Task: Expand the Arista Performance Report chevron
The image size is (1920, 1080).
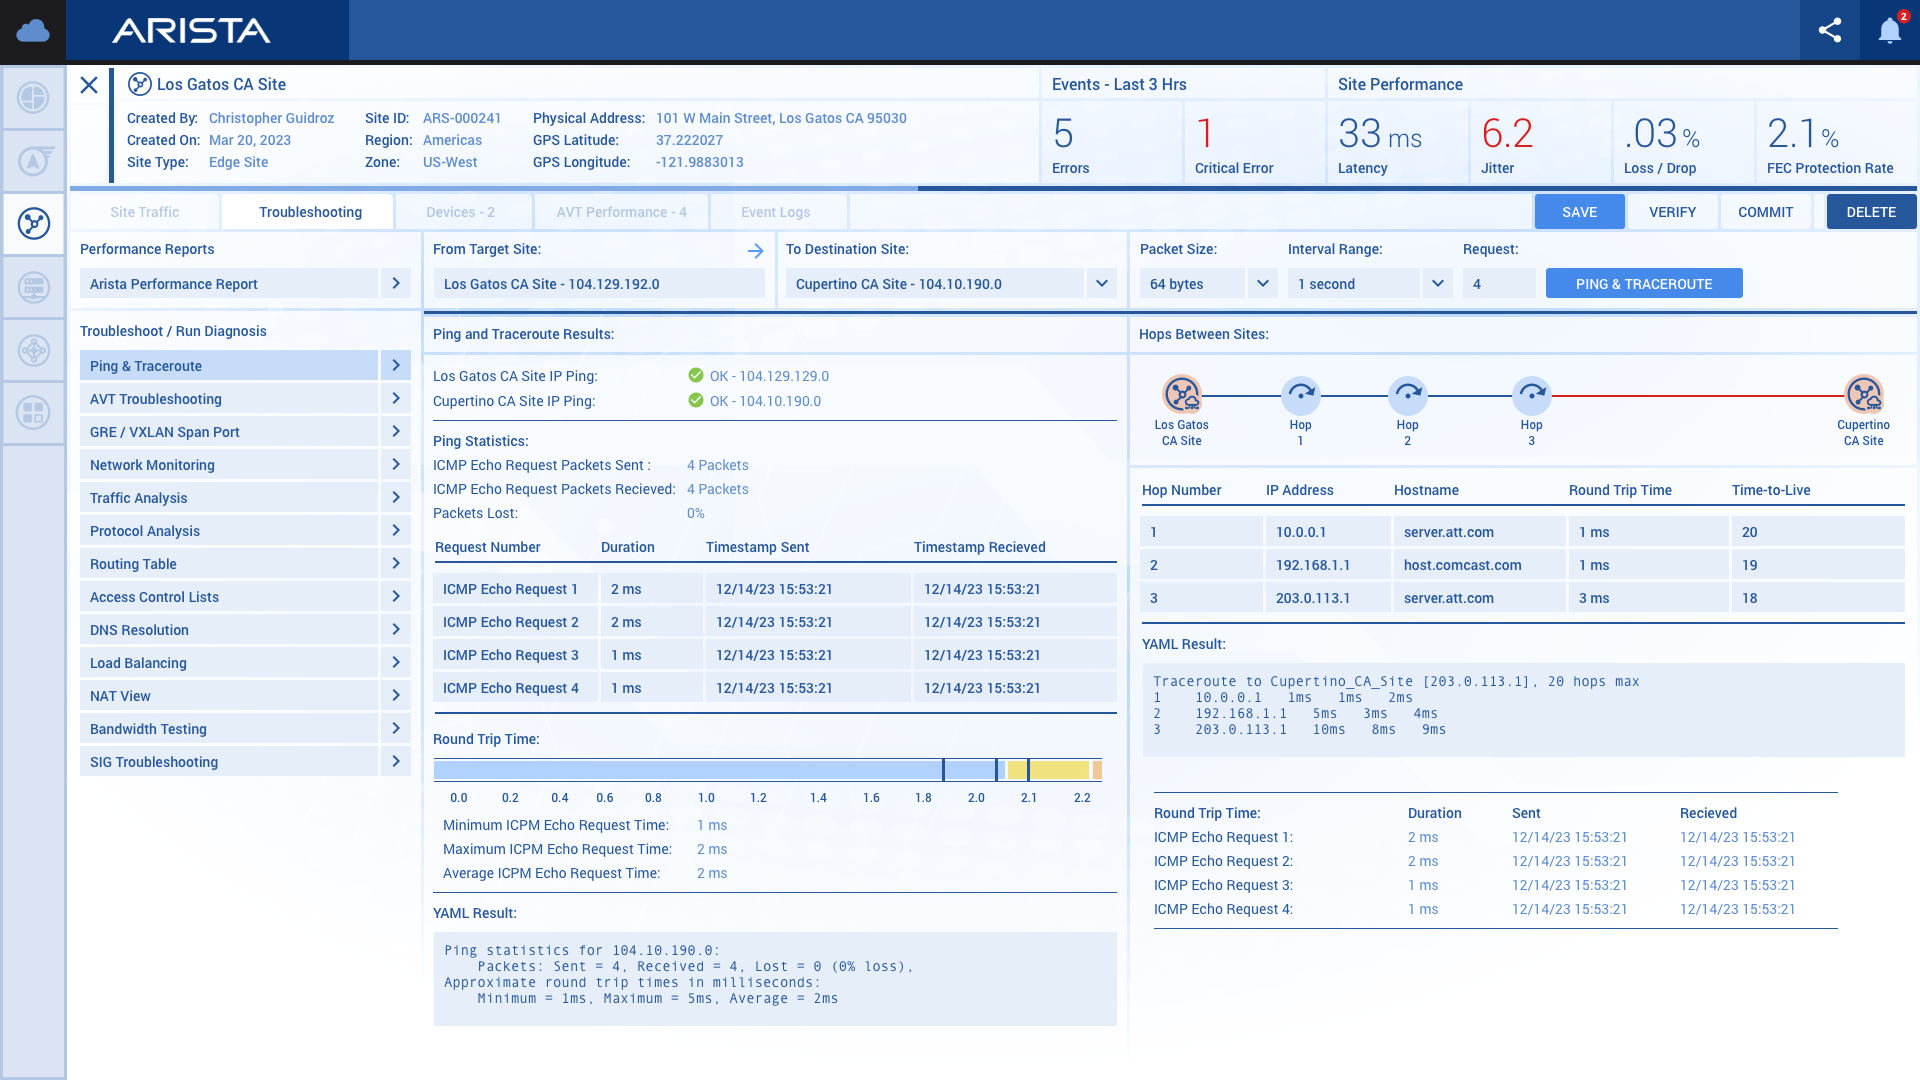Action: [x=396, y=284]
